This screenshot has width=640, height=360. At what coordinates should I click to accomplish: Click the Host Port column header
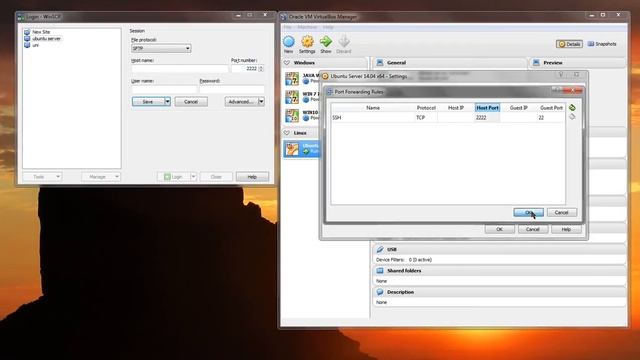click(487, 108)
